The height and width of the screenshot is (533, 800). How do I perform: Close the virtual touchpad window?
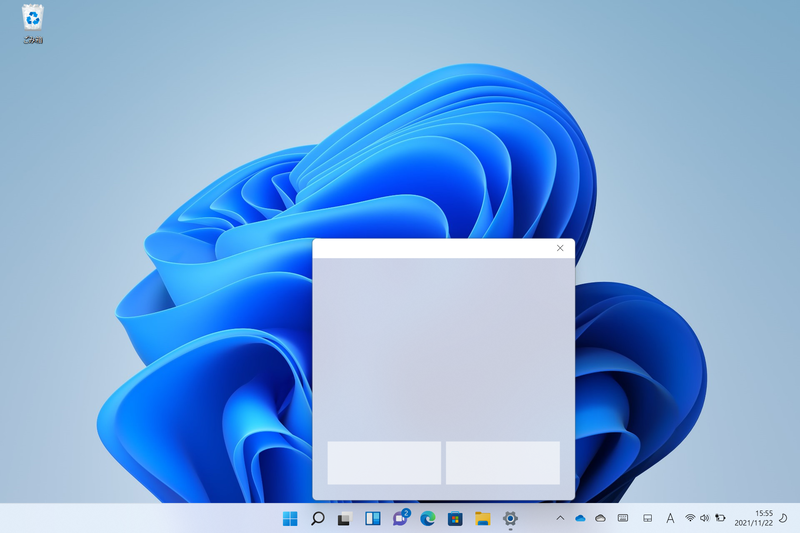point(560,248)
